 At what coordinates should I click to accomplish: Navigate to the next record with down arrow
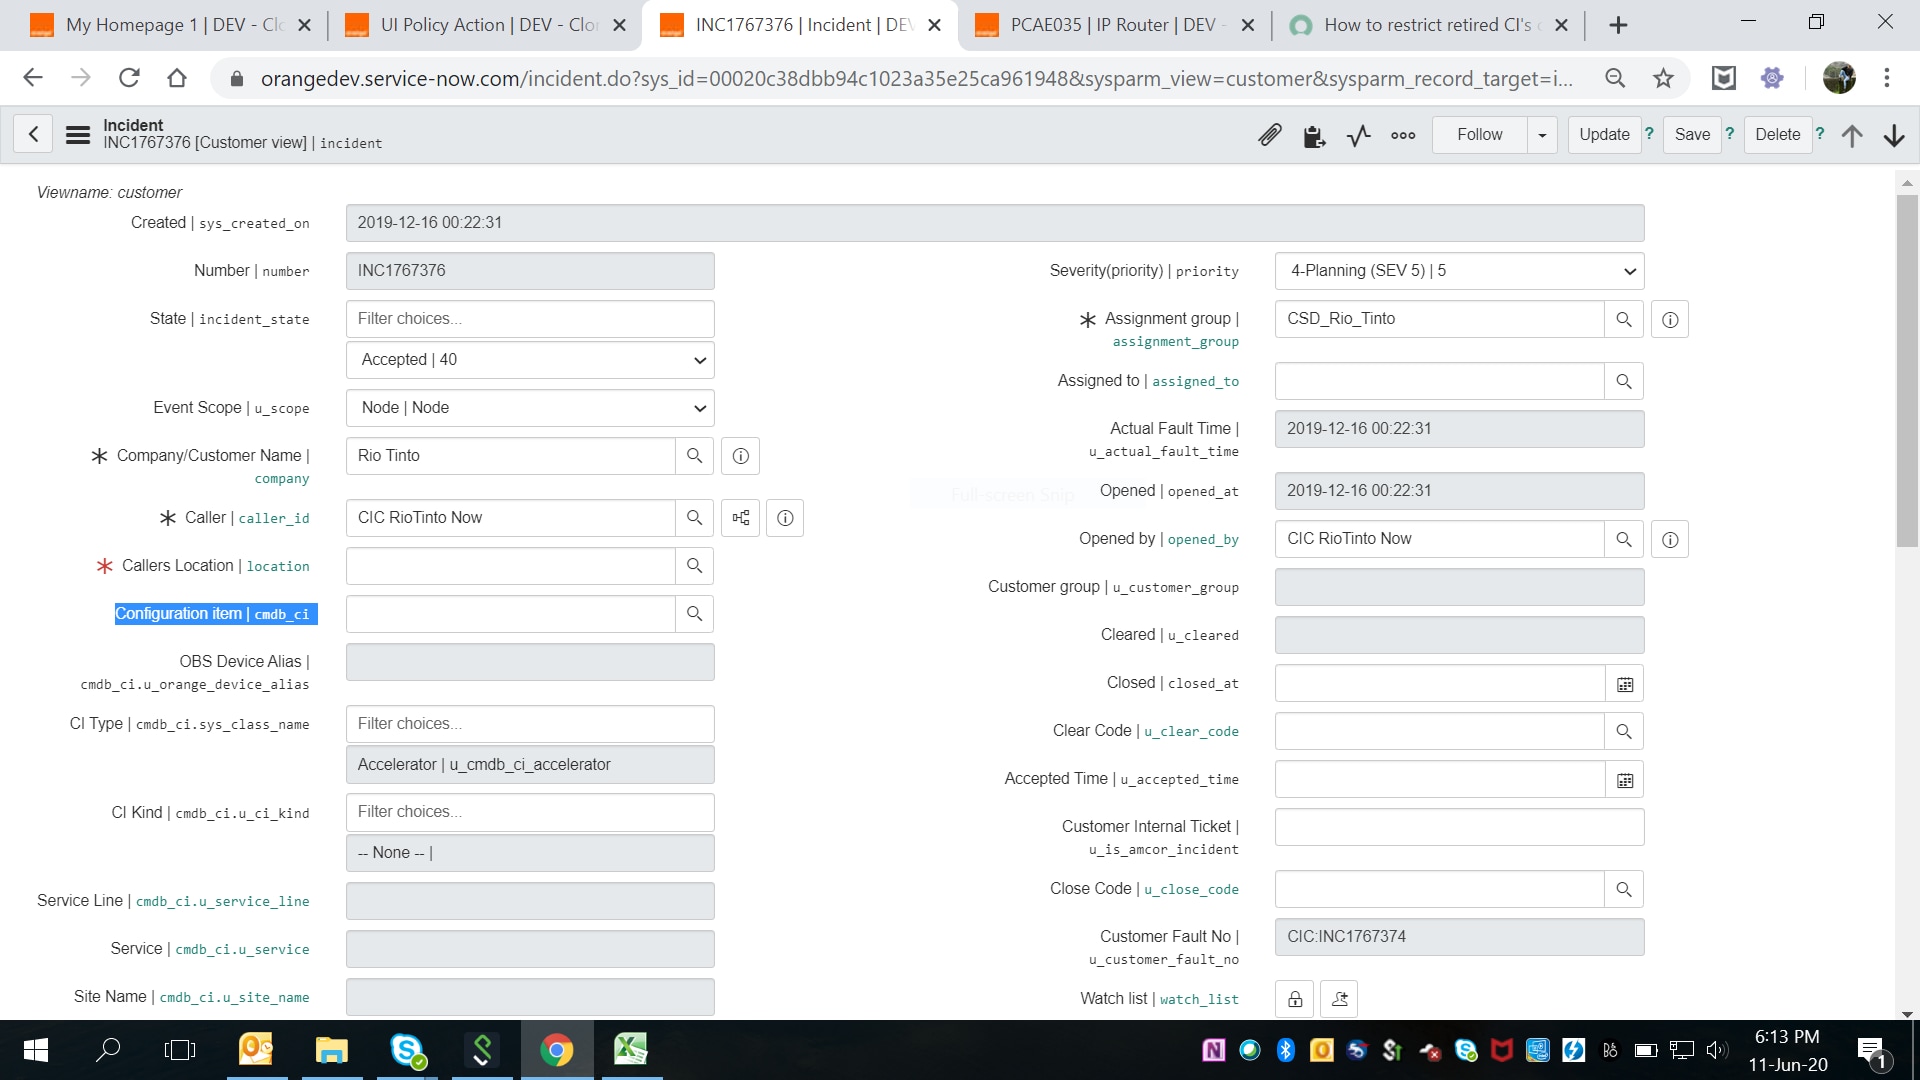1894,136
